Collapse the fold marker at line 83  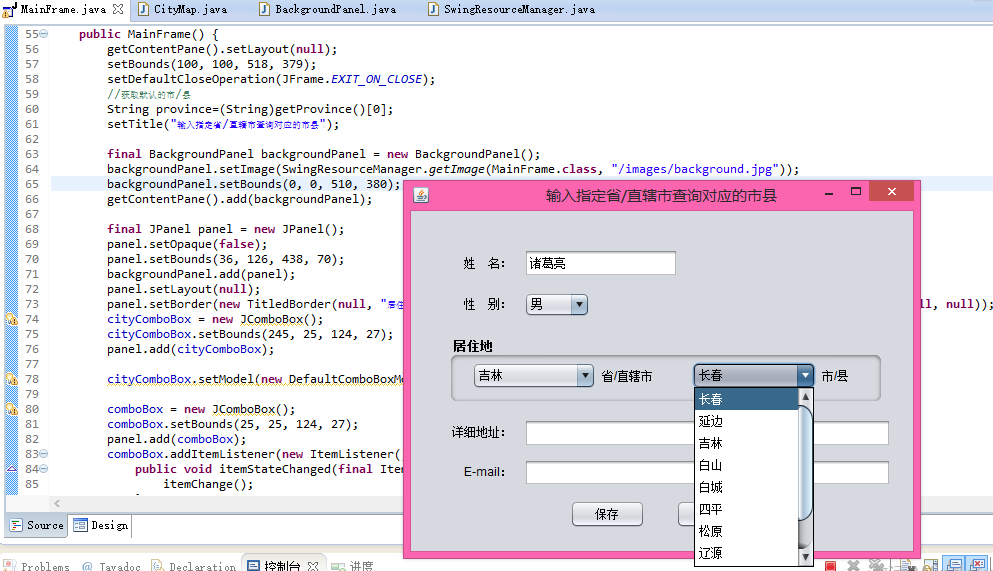coord(44,454)
